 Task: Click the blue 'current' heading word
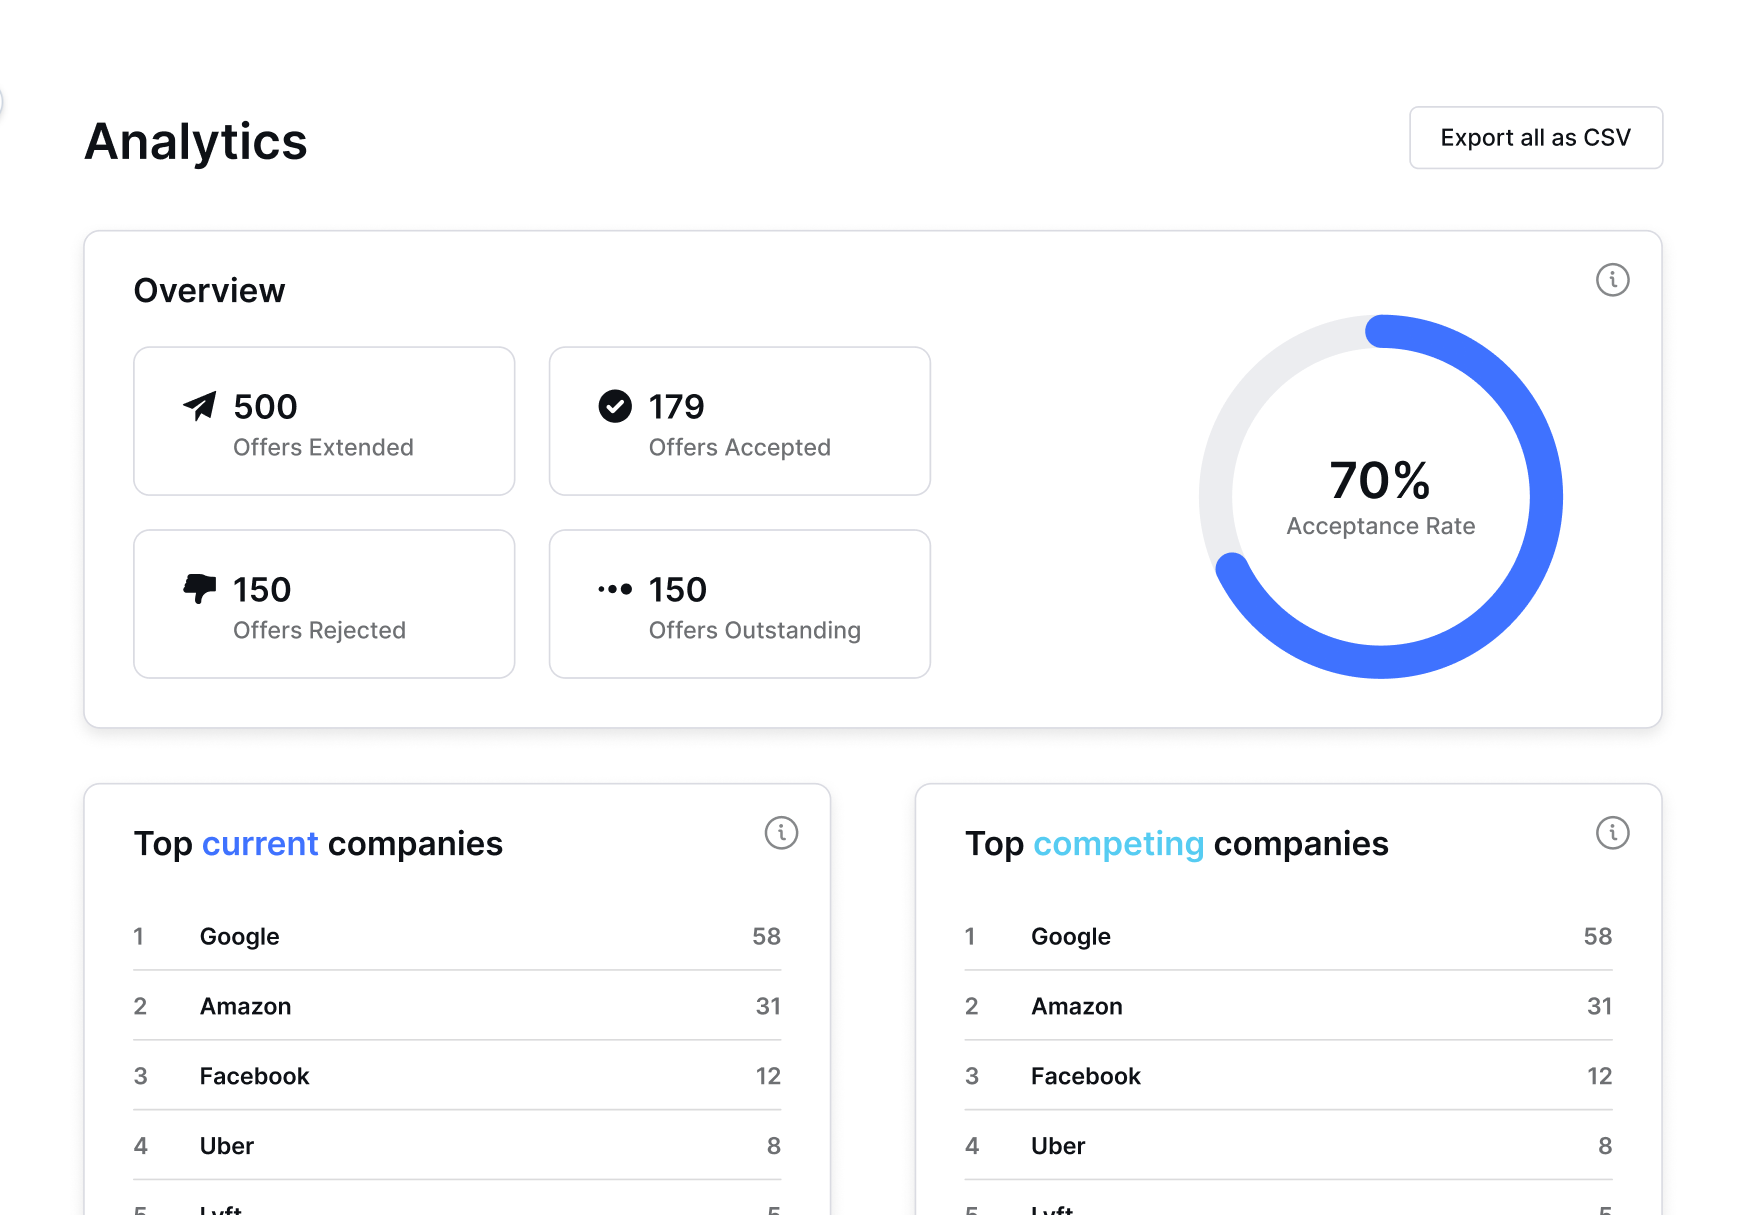(x=260, y=844)
